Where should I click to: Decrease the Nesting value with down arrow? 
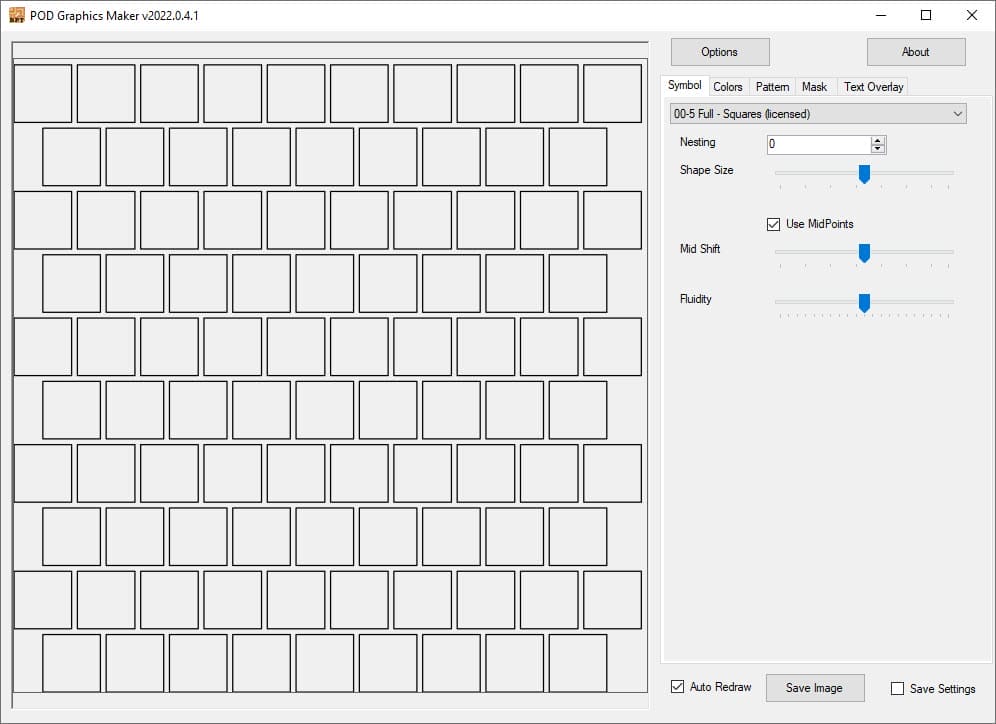click(x=878, y=149)
